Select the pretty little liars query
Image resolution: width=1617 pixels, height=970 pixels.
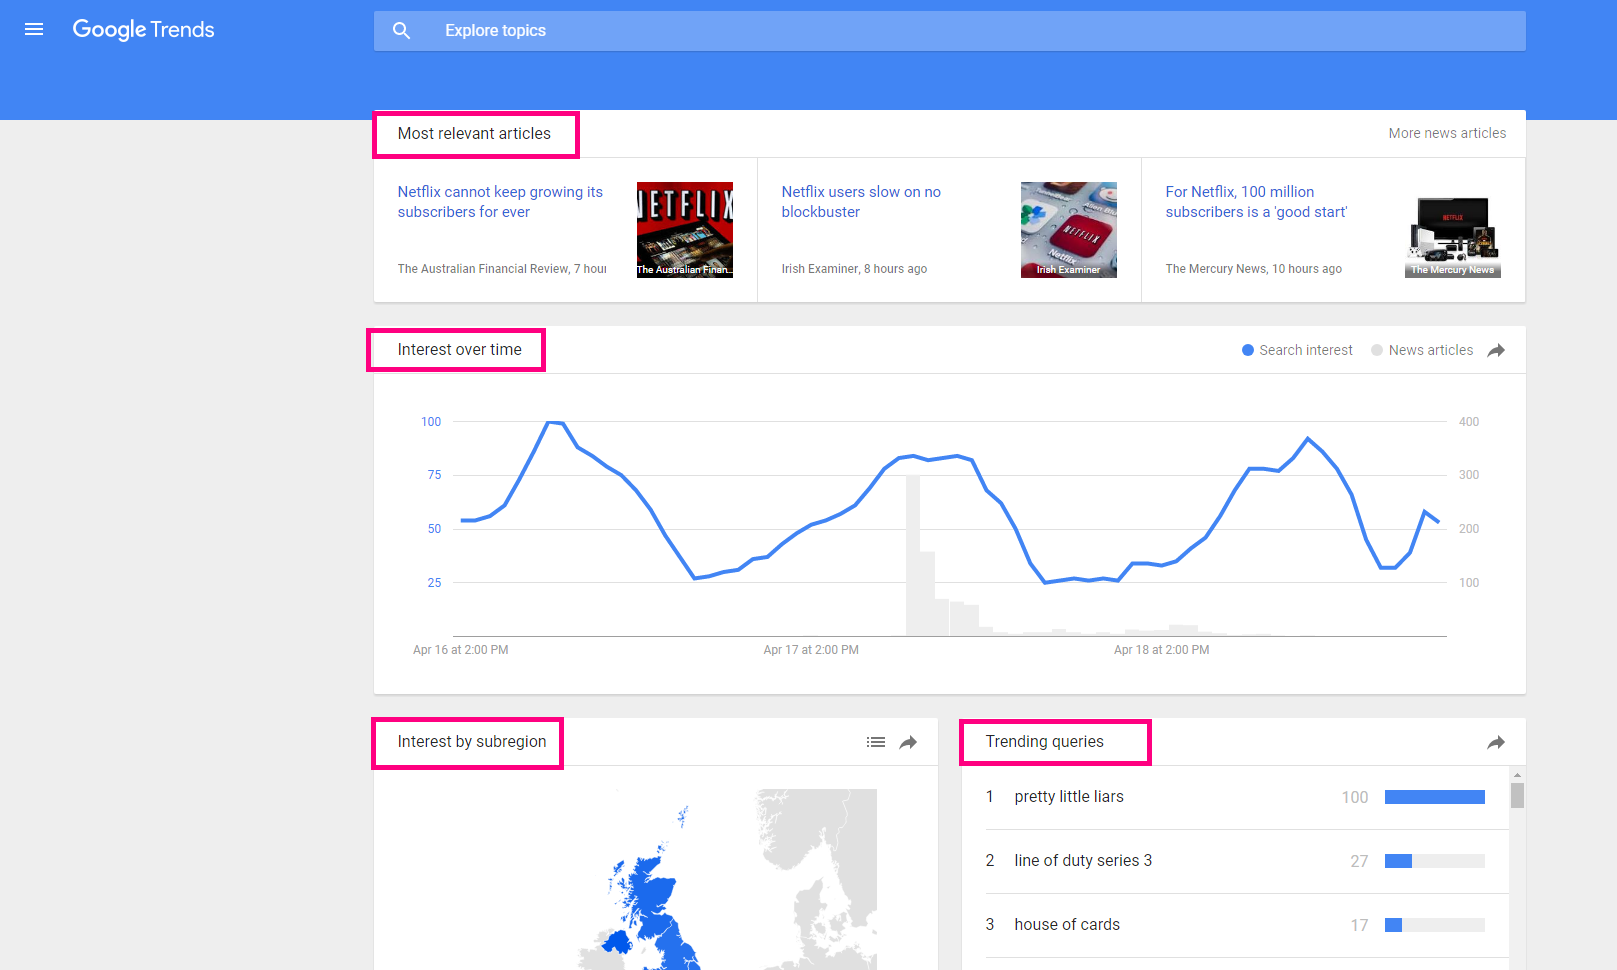(1069, 797)
